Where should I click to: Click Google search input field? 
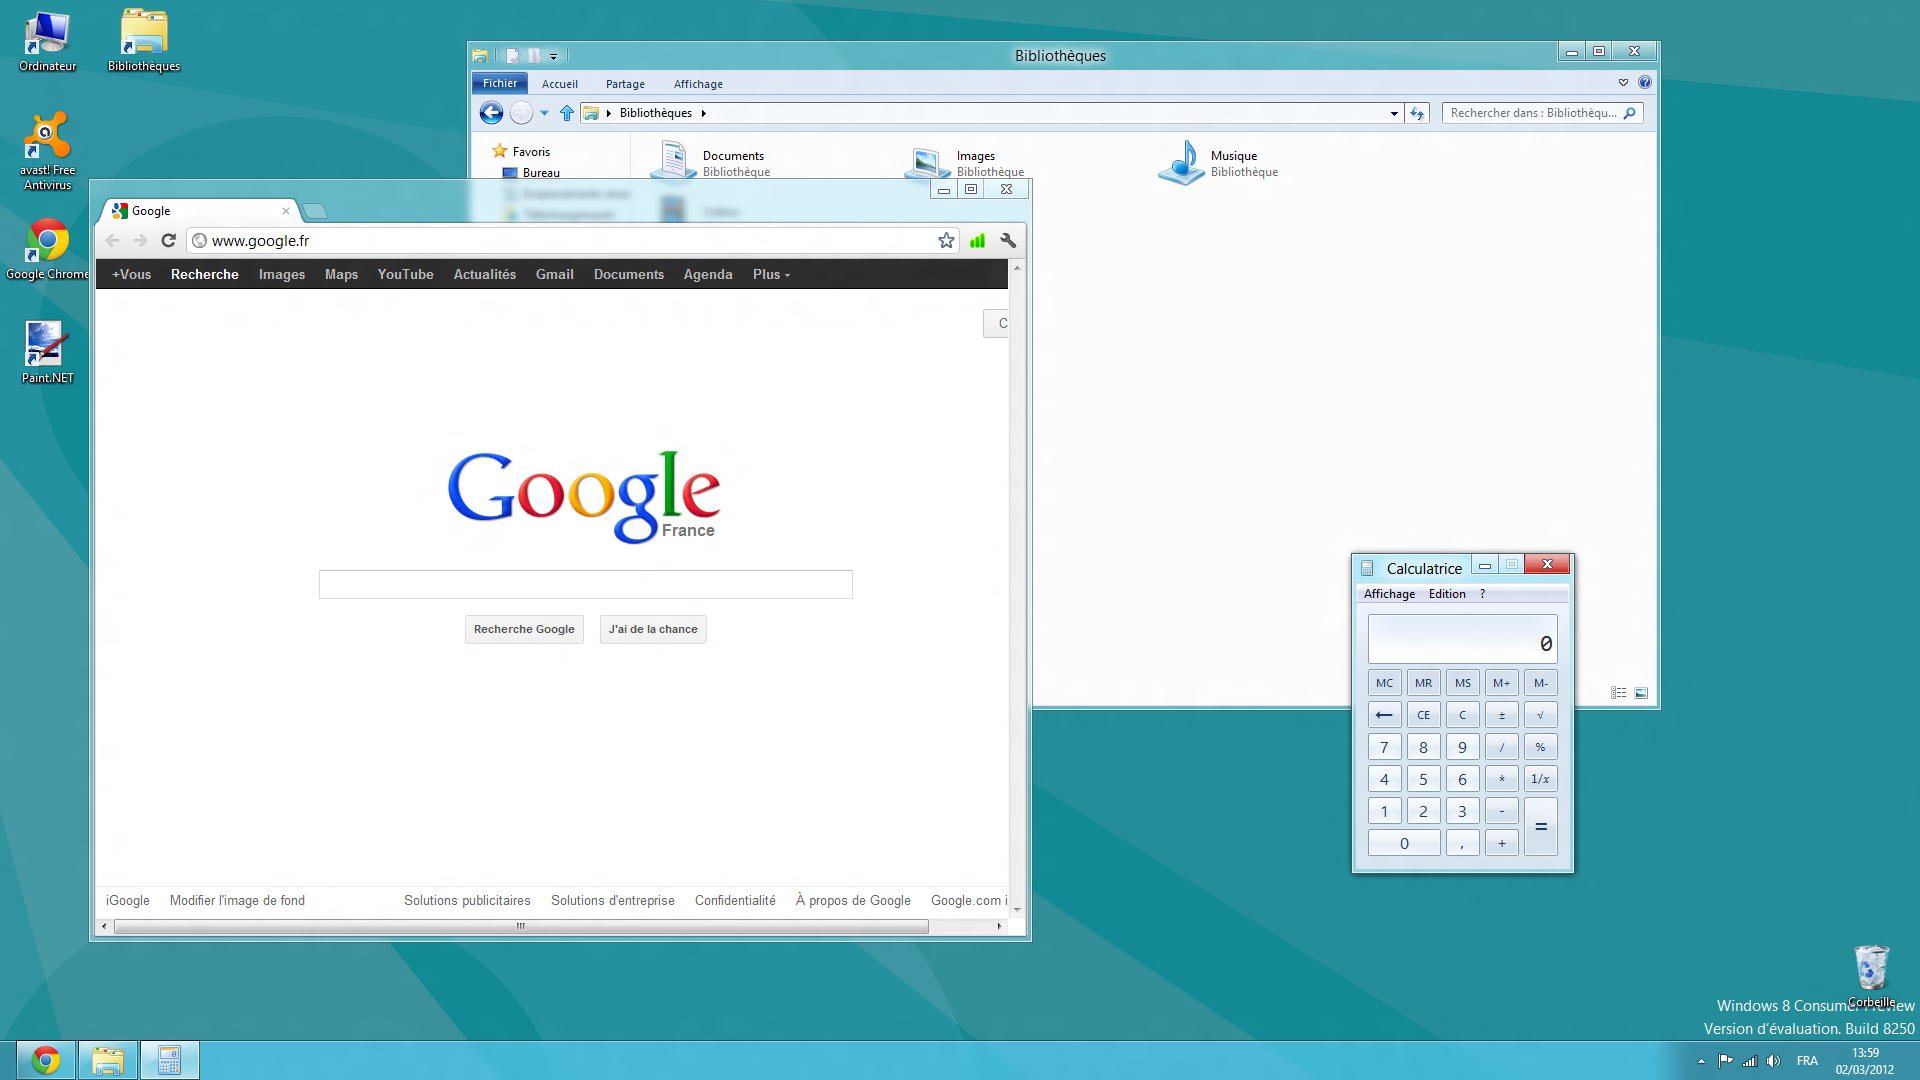pyautogui.click(x=586, y=584)
